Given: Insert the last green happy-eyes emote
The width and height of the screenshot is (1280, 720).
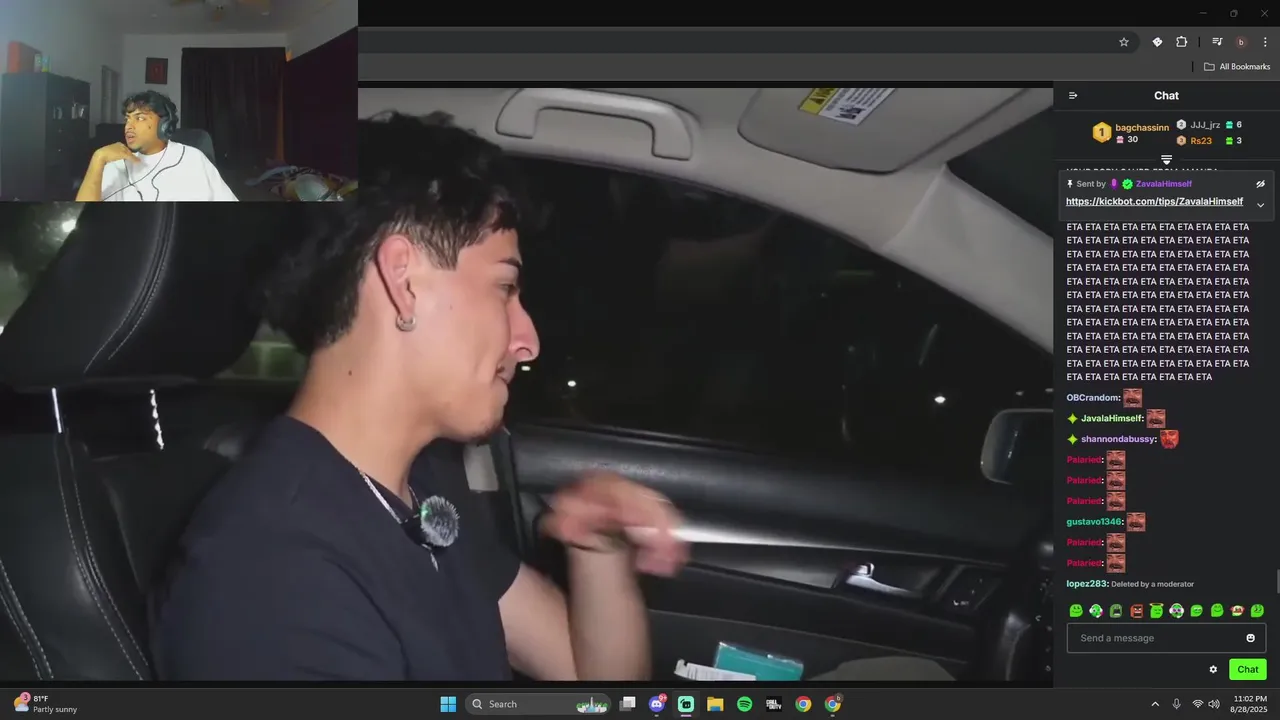Looking at the screenshot, I should pyautogui.click(x=1257, y=610).
